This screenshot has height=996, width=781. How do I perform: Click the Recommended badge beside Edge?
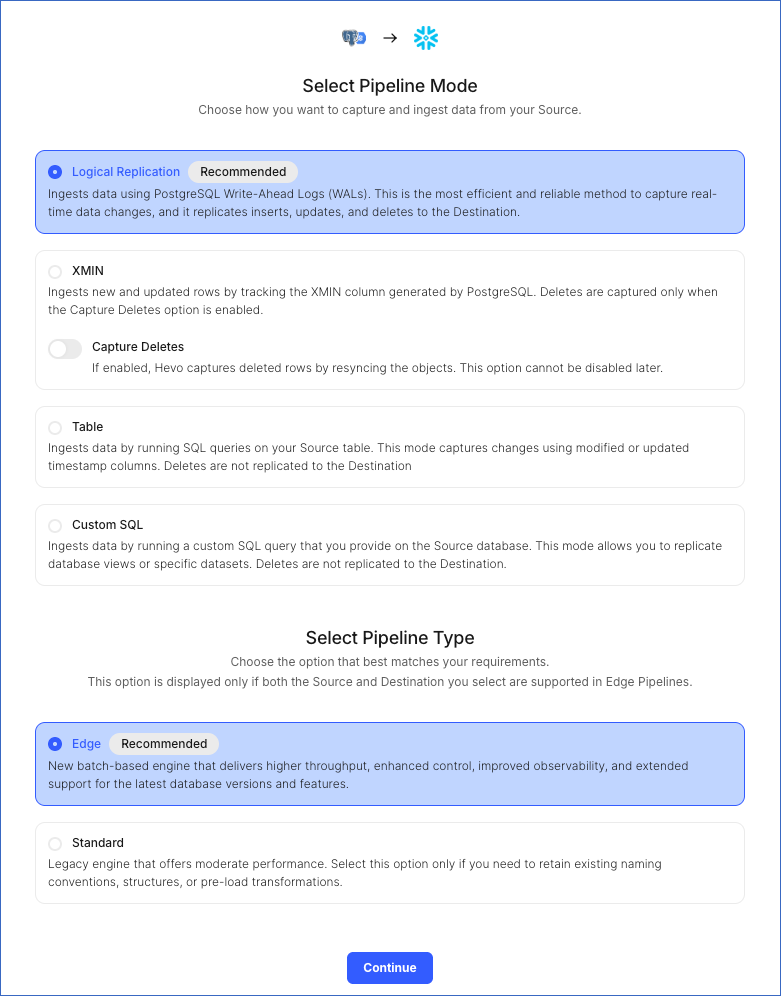click(163, 743)
